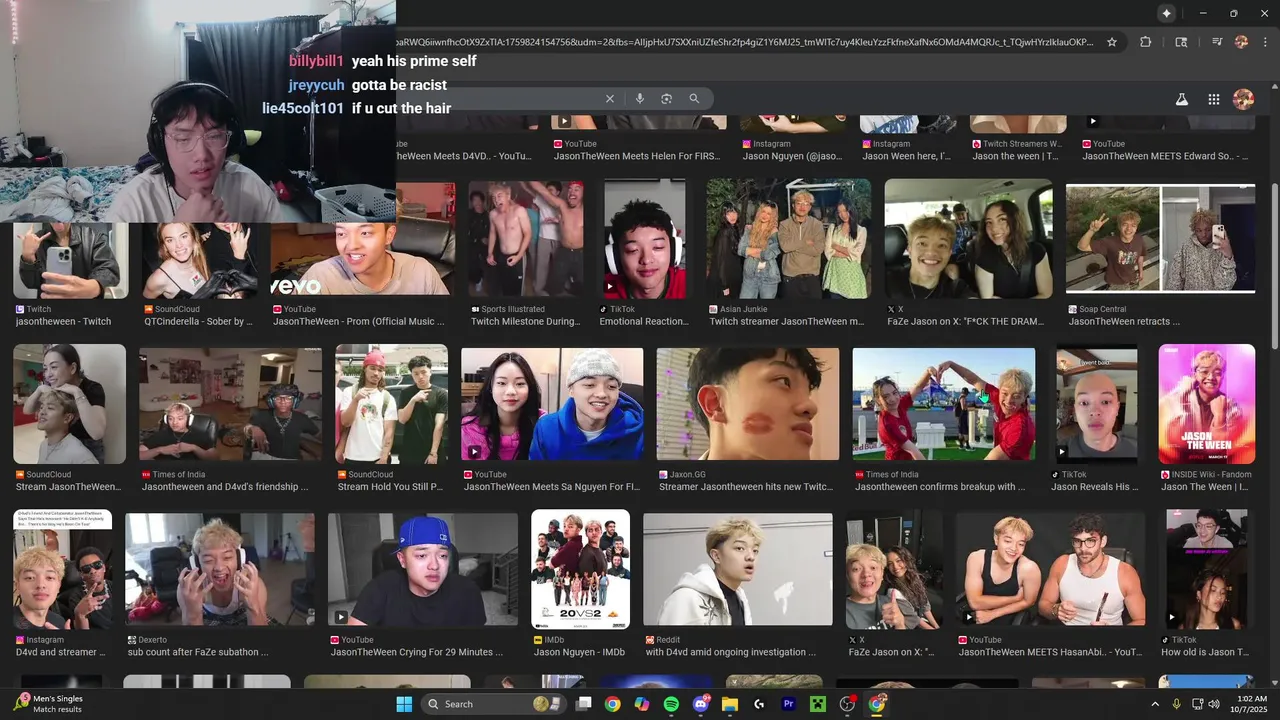The width and height of the screenshot is (1280, 720).
Task: Click the vertical page scrollbar
Action: pos(1274,265)
